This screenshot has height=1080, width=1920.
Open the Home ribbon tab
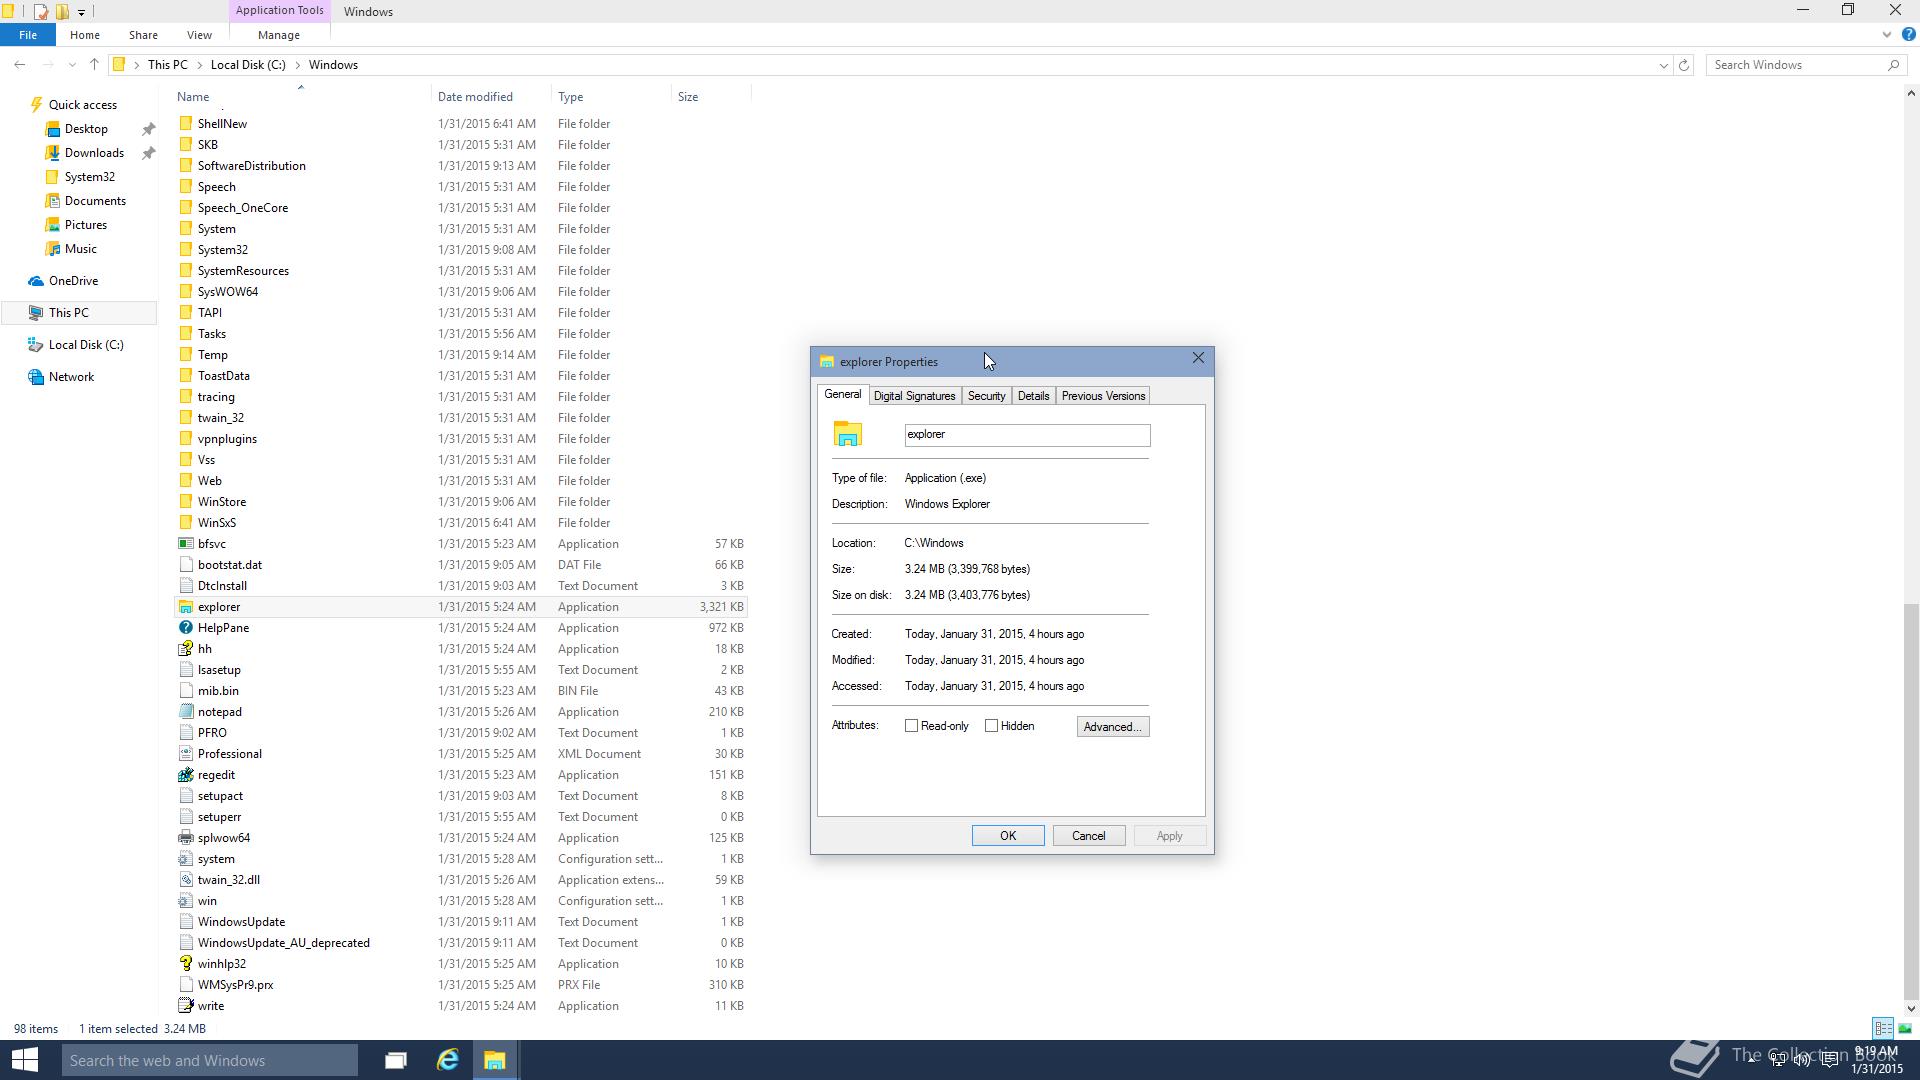pos(84,35)
